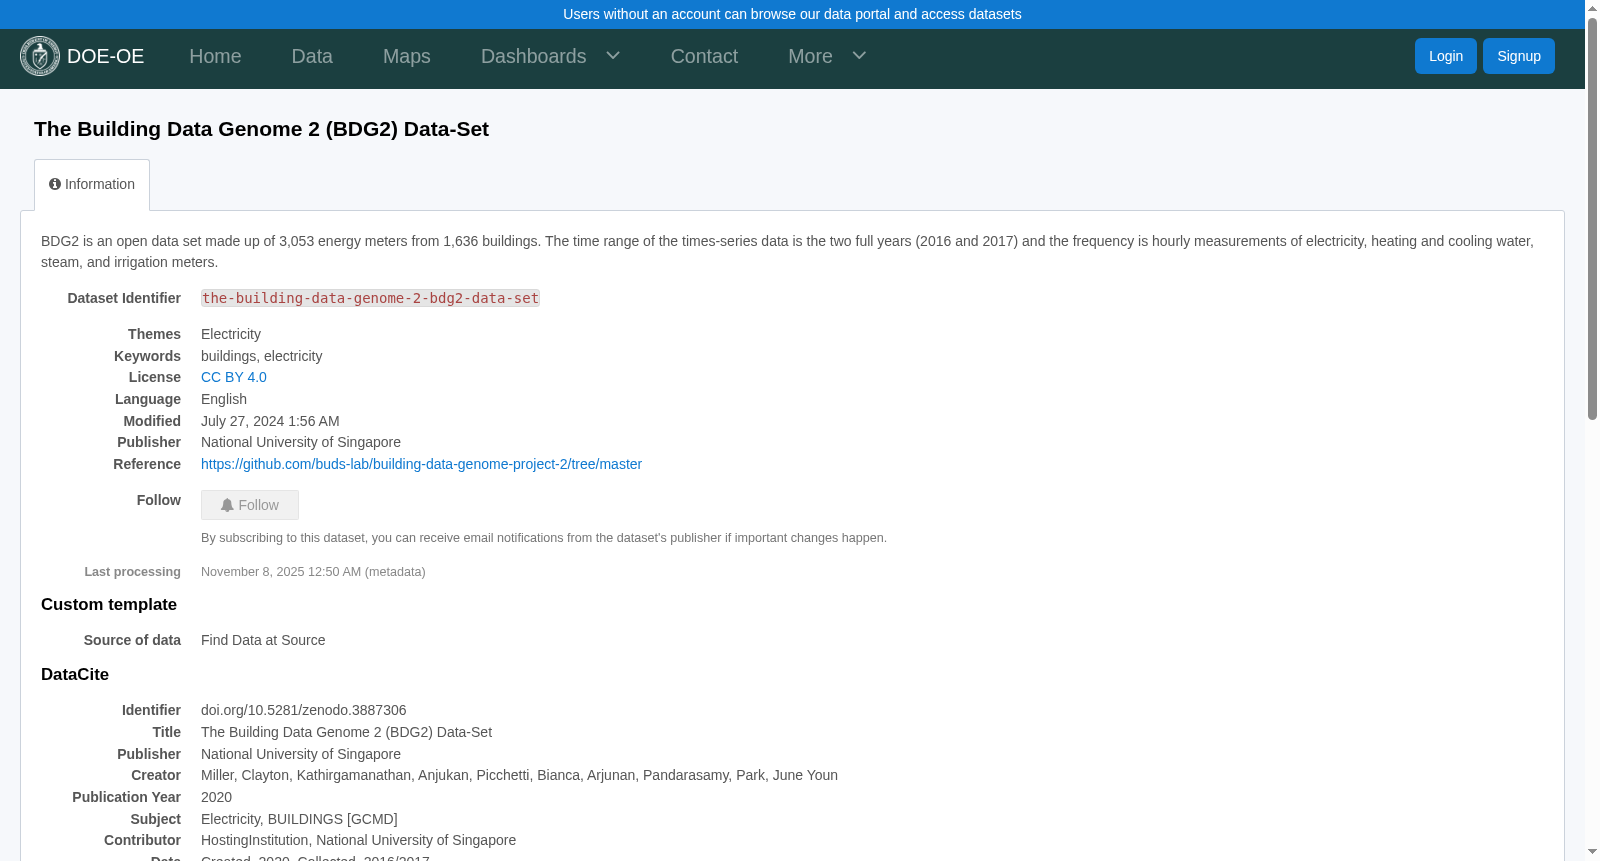Click the Themes value 'Electricity'
The width and height of the screenshot is (1600, 861).
pos(231,334)
